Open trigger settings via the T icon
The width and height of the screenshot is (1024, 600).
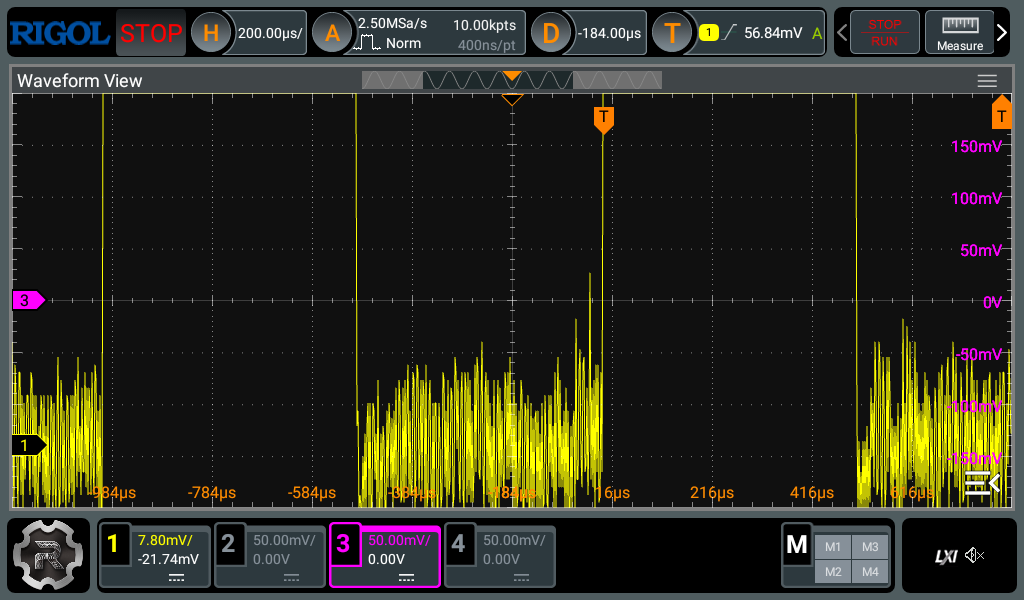point(671,32)
